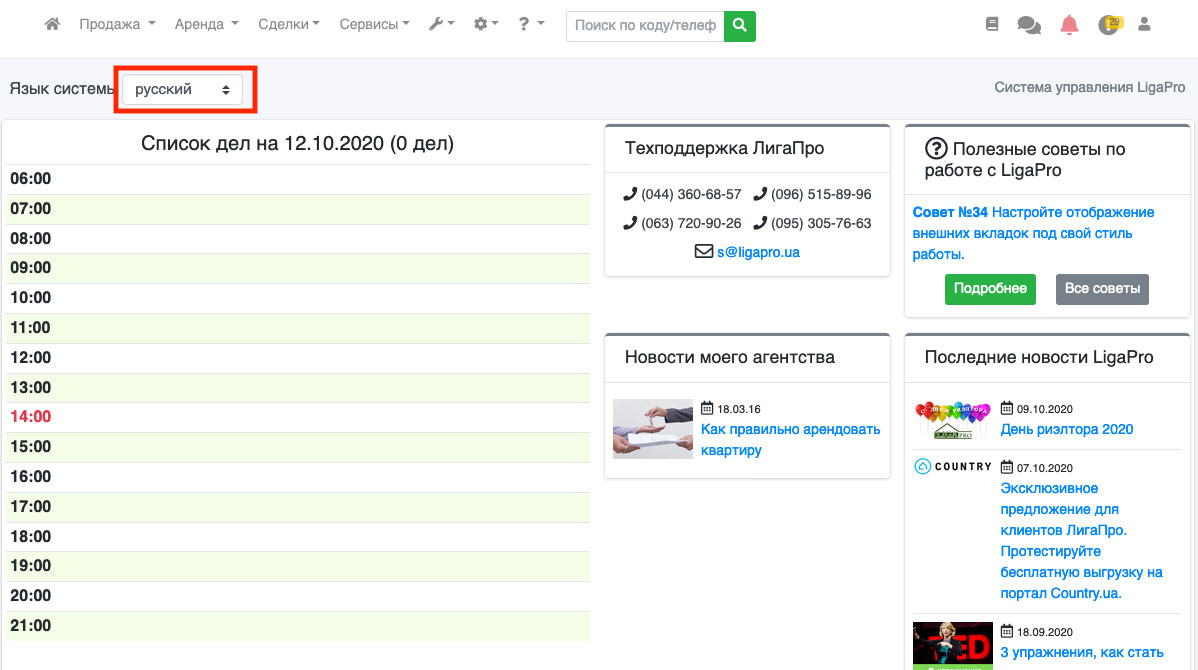
Task: Open the Сервисы menu
Action: coord(374,25)
